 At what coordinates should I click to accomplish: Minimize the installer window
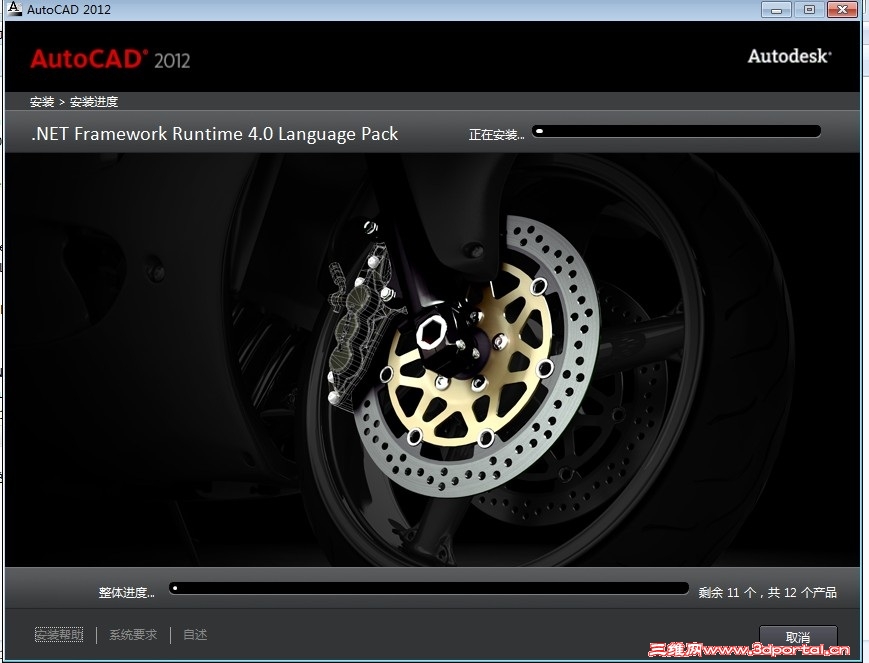(x=775, y=9)
